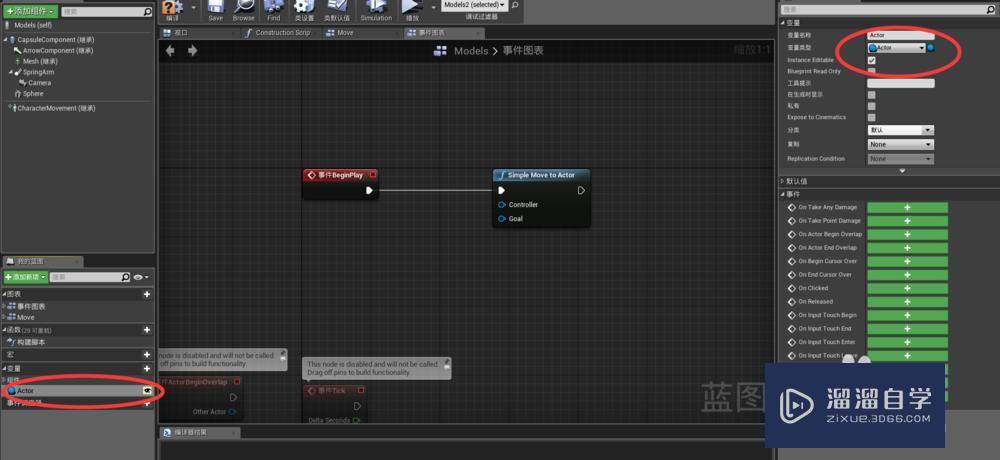Select Mesh component in tree

[x=40, y=61]
